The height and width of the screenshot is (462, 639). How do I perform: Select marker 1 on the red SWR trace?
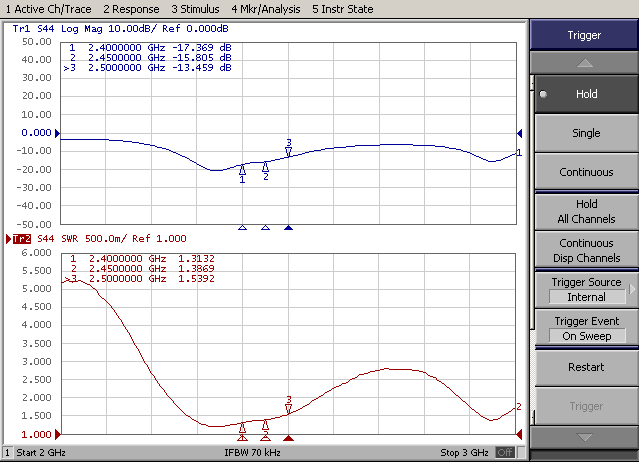click(242, 430)
